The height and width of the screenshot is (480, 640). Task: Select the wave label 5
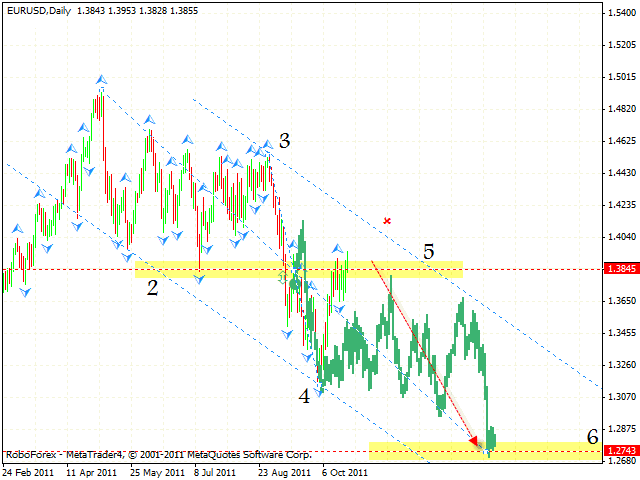click(428, 252)
